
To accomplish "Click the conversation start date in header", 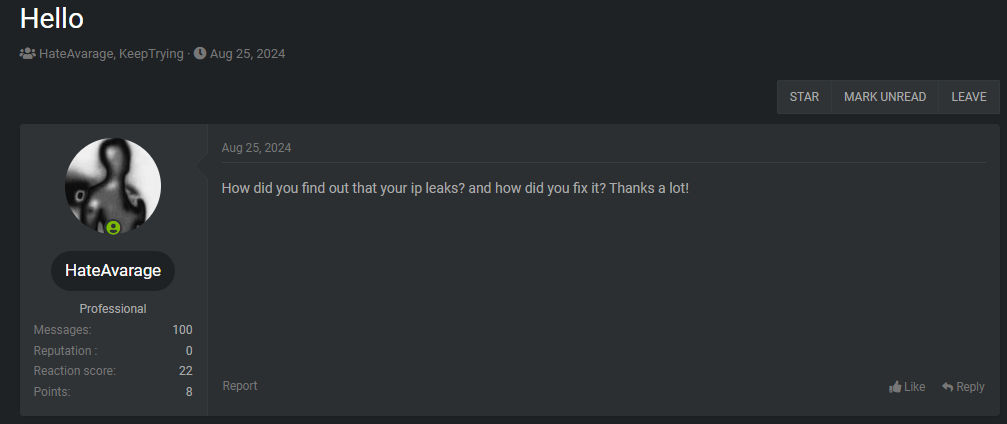I will (247, 54).
